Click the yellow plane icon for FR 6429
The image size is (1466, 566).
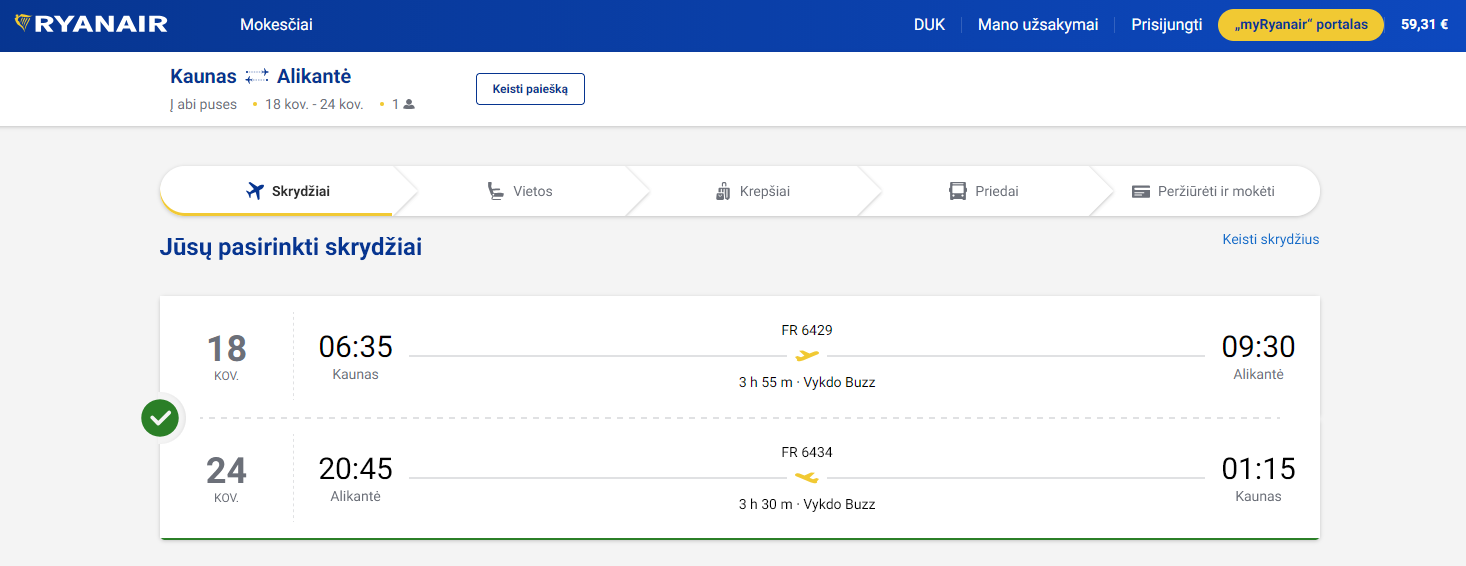(807, 356)
